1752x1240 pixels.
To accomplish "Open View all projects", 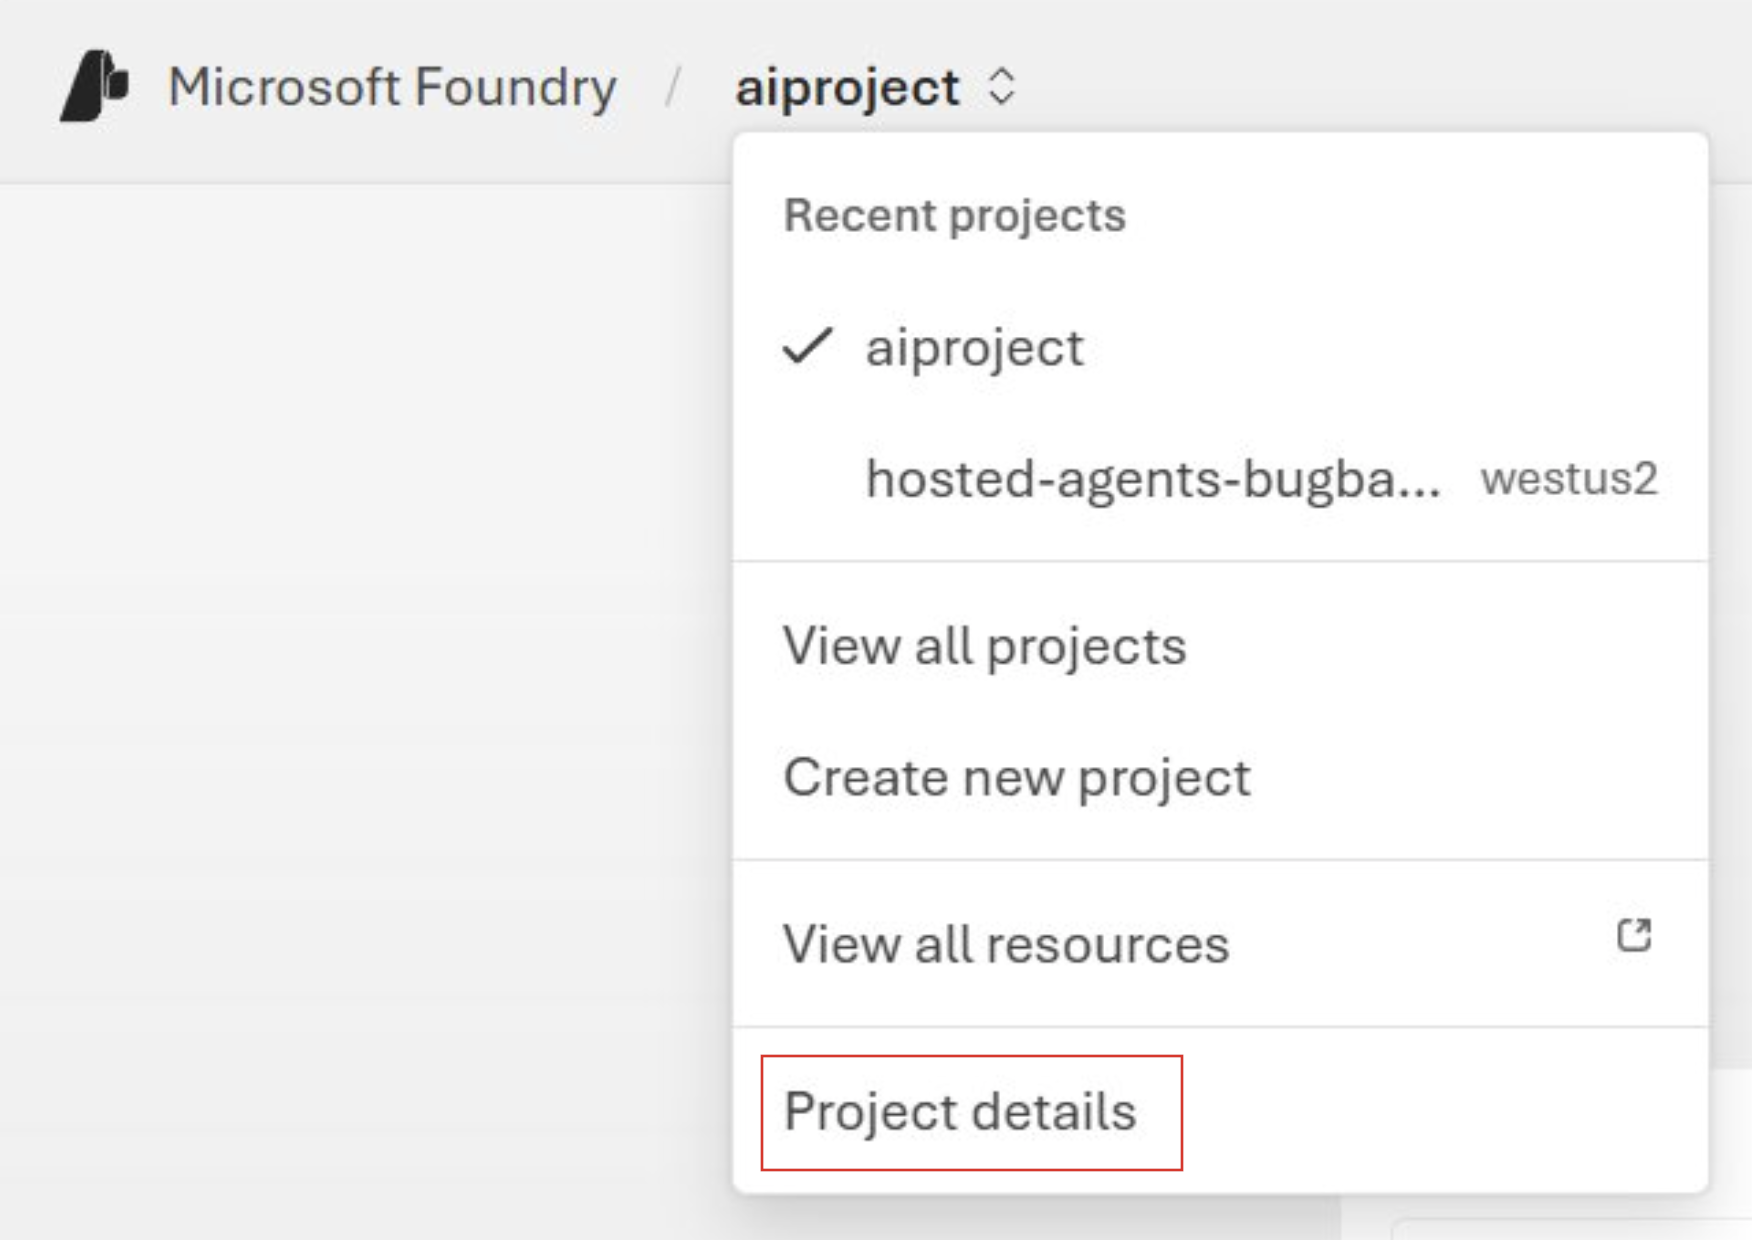I will click(984, 645).
